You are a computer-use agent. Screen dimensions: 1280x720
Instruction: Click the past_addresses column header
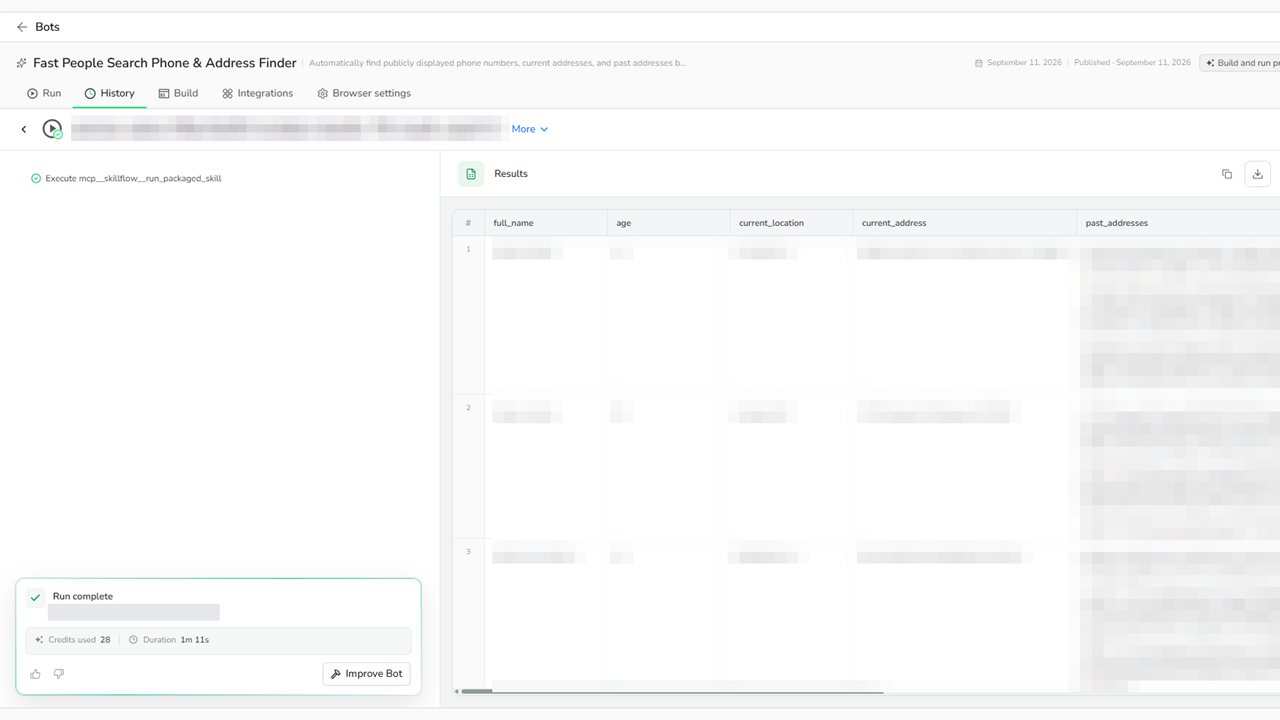coord(1178,223)
